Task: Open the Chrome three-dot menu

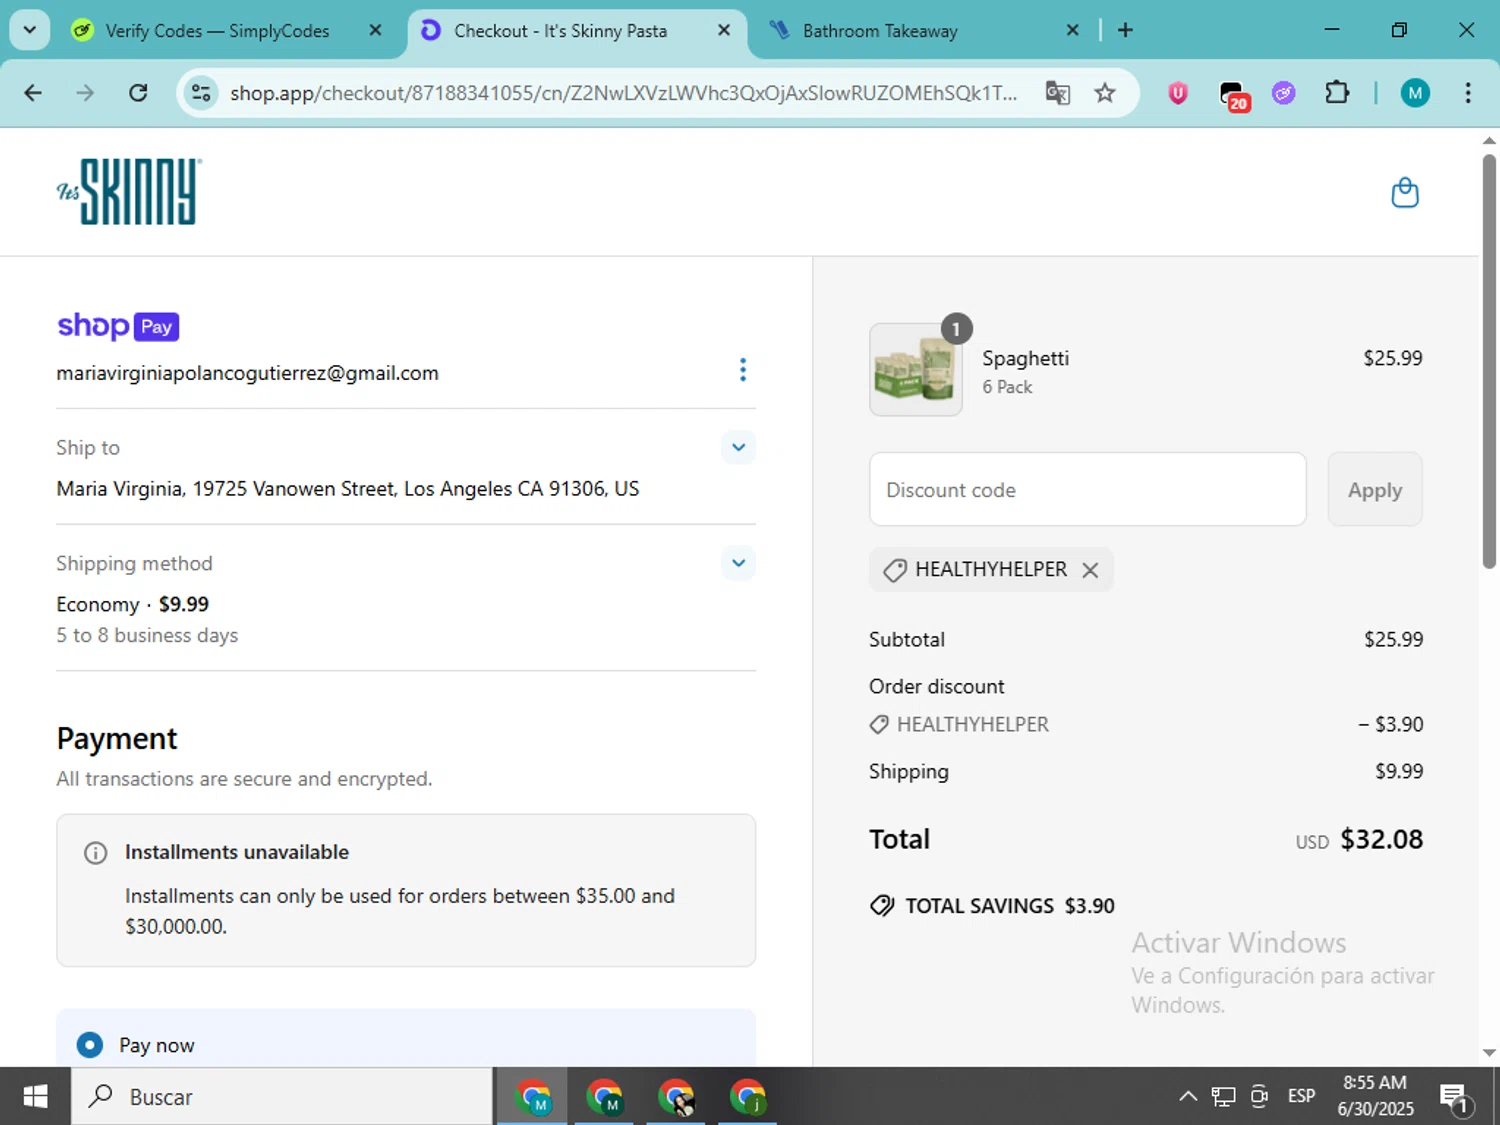Action: (1467, 93)
